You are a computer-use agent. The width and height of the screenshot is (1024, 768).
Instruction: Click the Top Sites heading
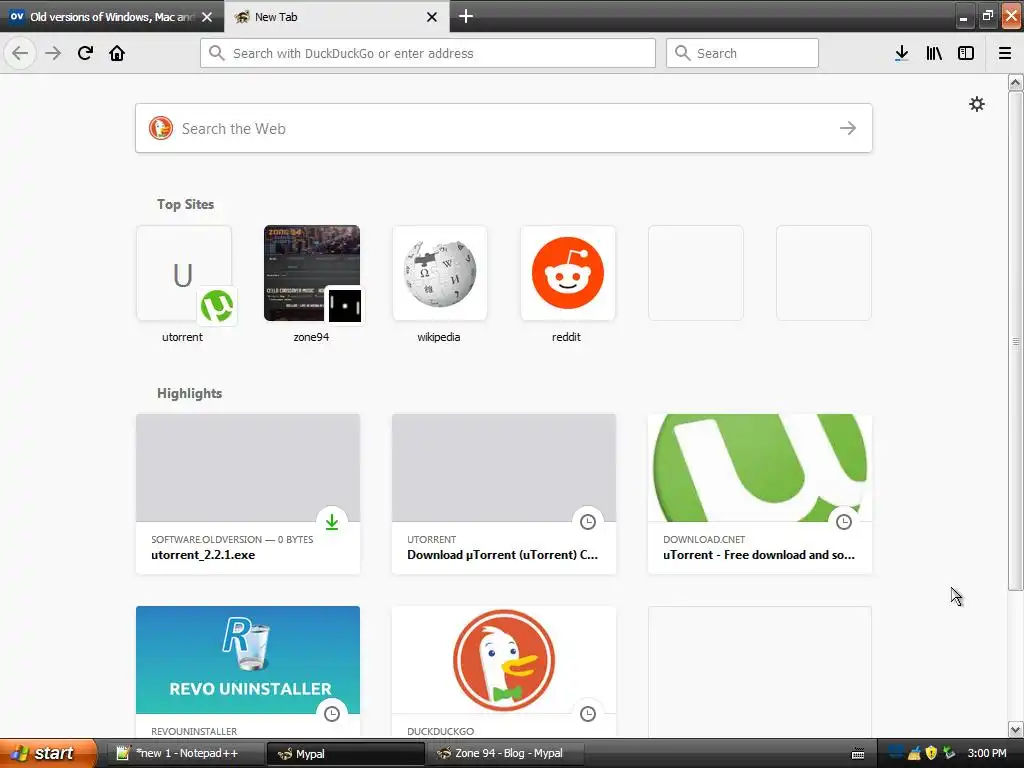185,204
